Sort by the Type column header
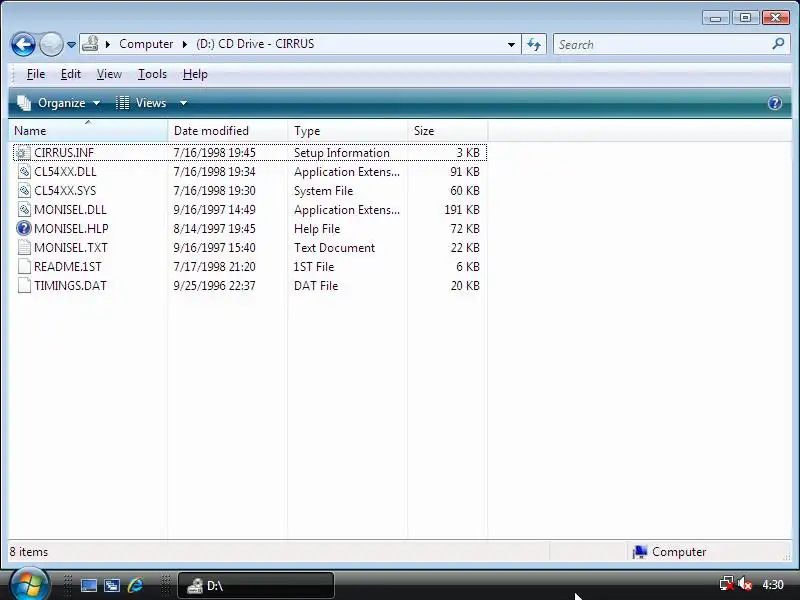 click(x=347, y=131)
